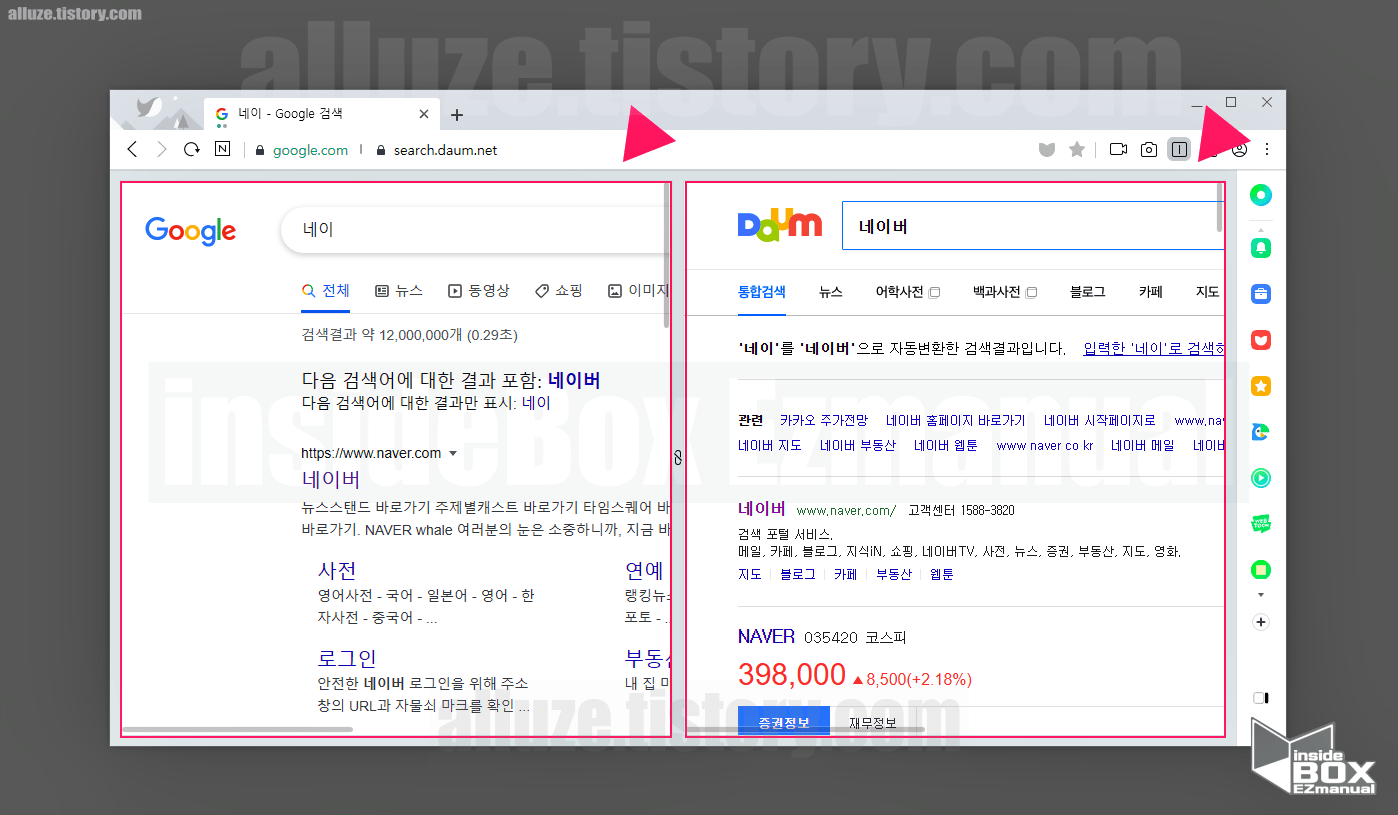This screenshot has height=815, width=1398.
Task: Open the Papago parrot translator sidebar icon
Action: 1261,432
